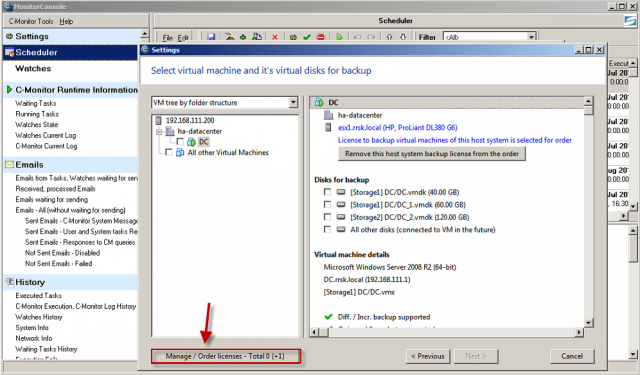Image resolution: width=640 pixels, height=375 pixels.
Task: Open Waiting Tasks in sidebar
Action: [x=36, y=103]
